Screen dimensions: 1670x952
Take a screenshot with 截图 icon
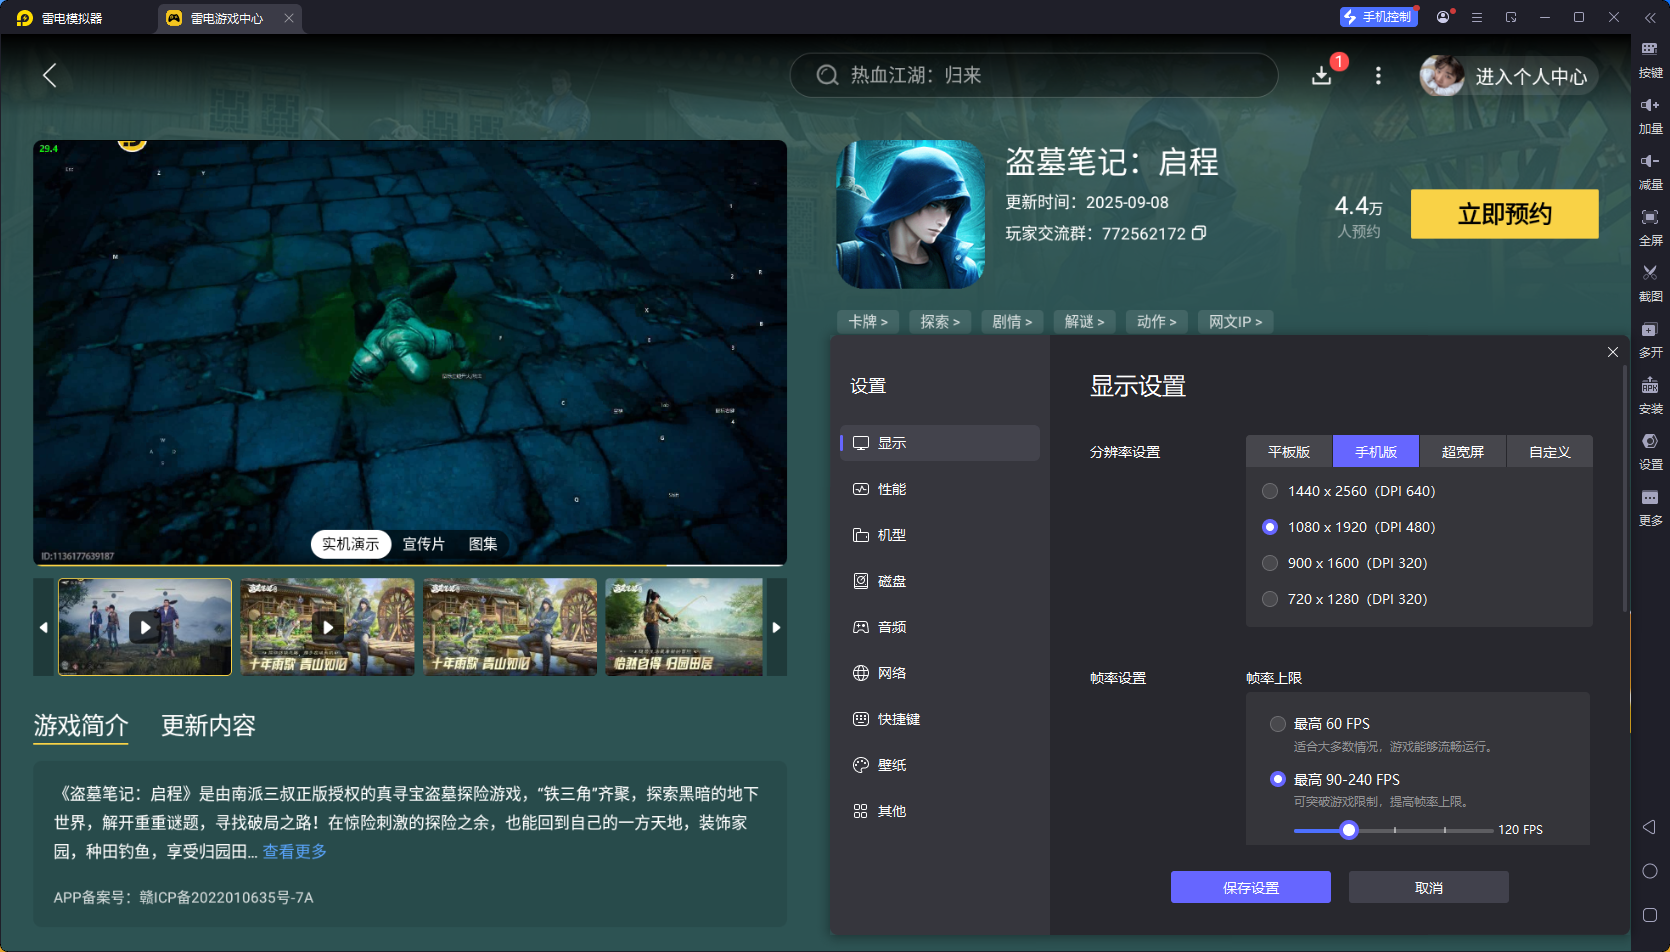[1650, 283]
